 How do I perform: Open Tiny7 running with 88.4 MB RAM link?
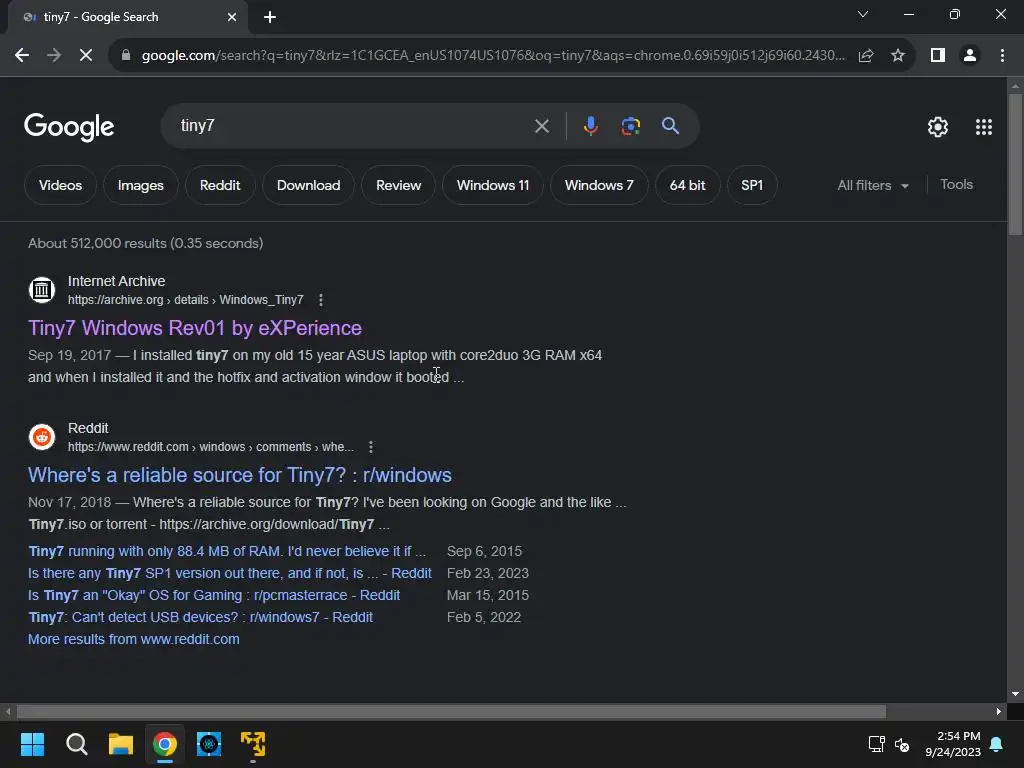(x=227, y=551)
